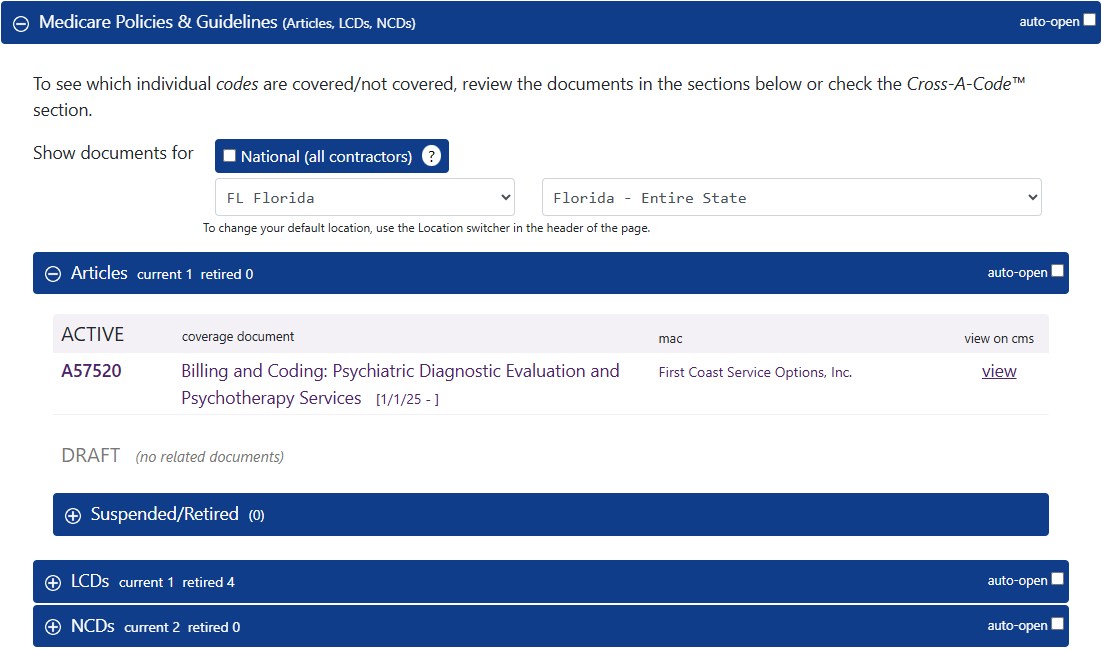Expand LCDs section plus icon

[53, 583]
